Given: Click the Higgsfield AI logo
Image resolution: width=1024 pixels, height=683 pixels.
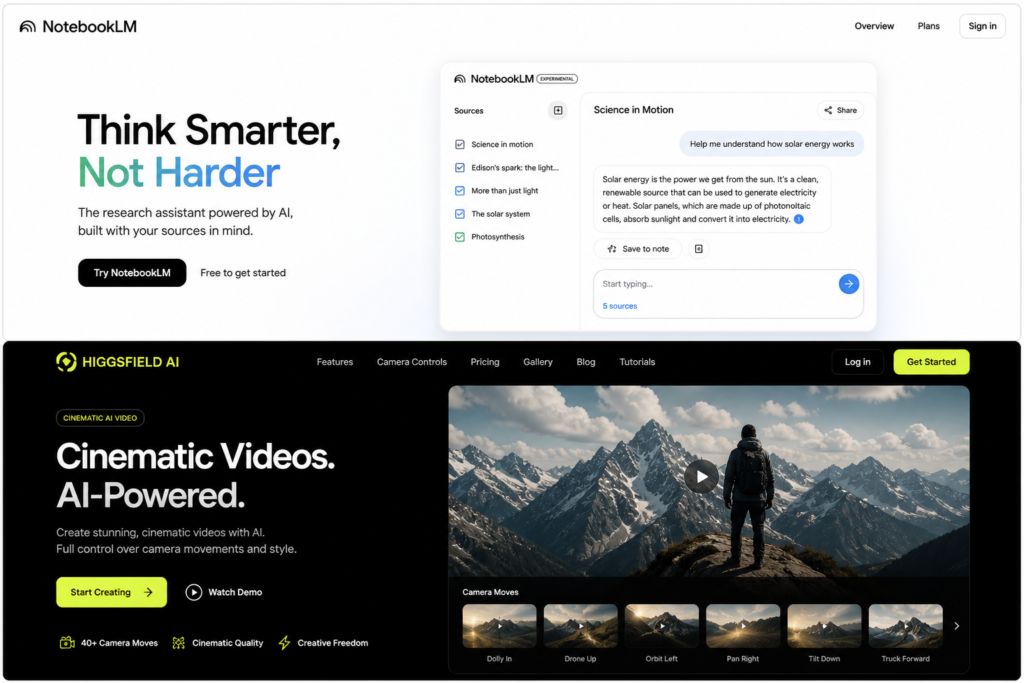Looking at the screenshot, I should (118, 362).
